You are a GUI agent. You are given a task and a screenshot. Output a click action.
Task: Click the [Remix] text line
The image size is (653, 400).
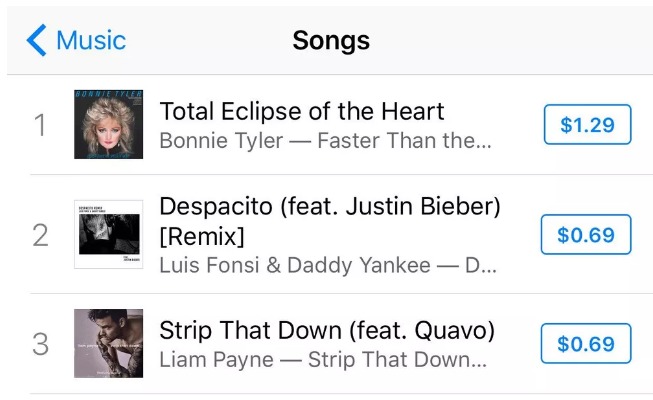pos(202,237)
